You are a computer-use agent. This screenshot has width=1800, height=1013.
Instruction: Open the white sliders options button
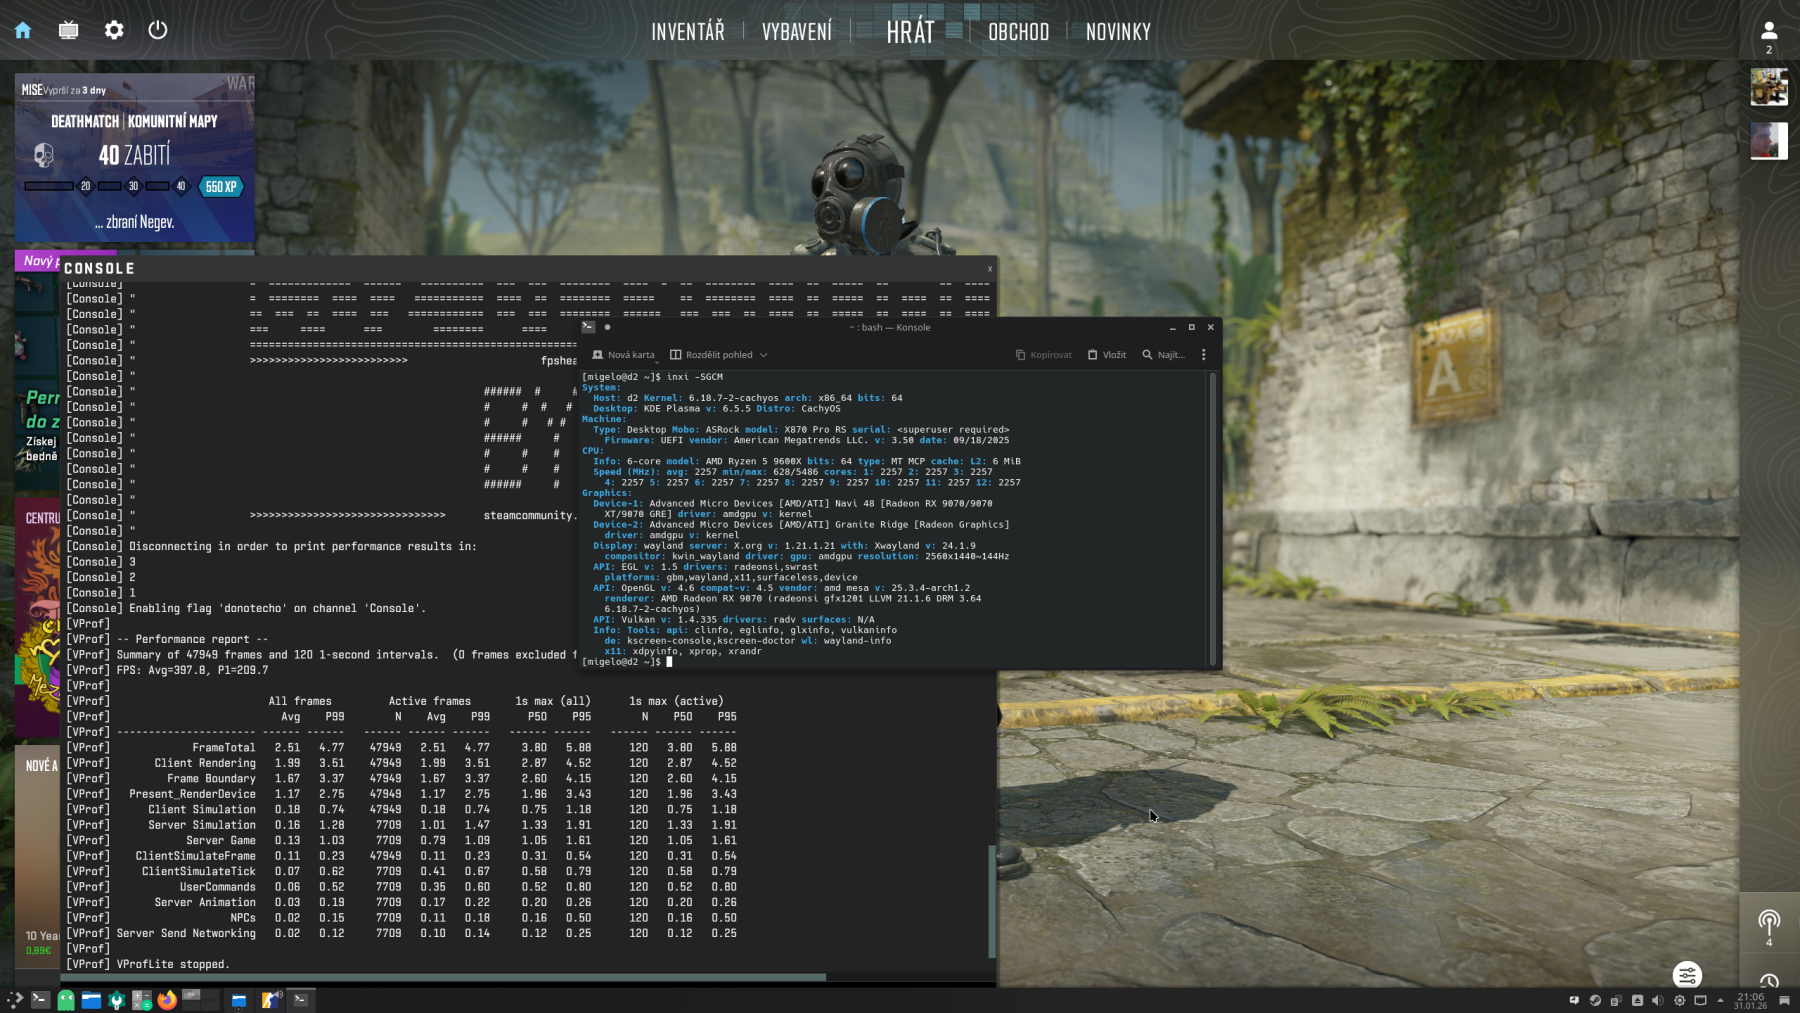point(1687,975)
